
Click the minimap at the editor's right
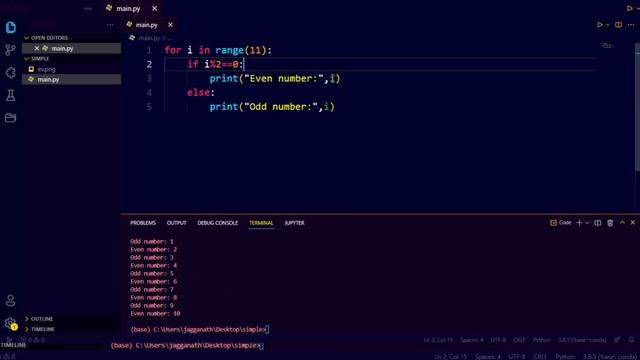pyautogui.click(x=607, y=46)
